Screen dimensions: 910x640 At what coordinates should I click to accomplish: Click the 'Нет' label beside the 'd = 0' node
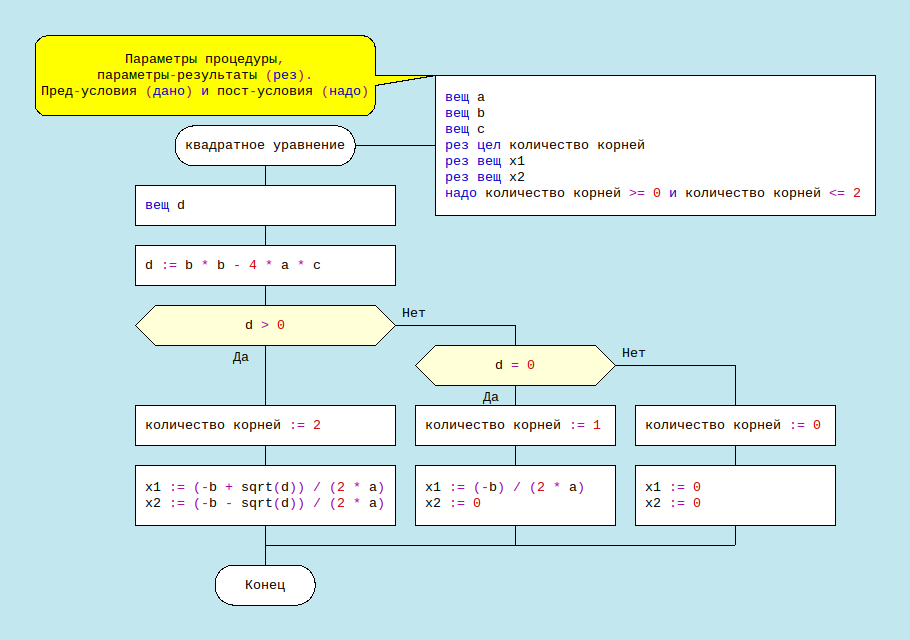634,353
